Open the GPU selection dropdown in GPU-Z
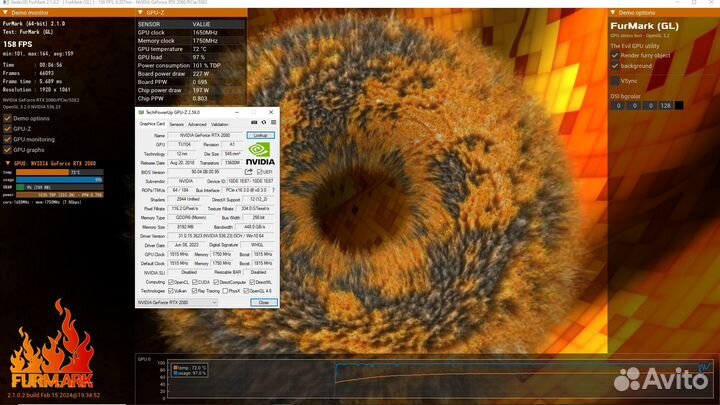The width and height of the screenshot is (720, 405). 177,303
